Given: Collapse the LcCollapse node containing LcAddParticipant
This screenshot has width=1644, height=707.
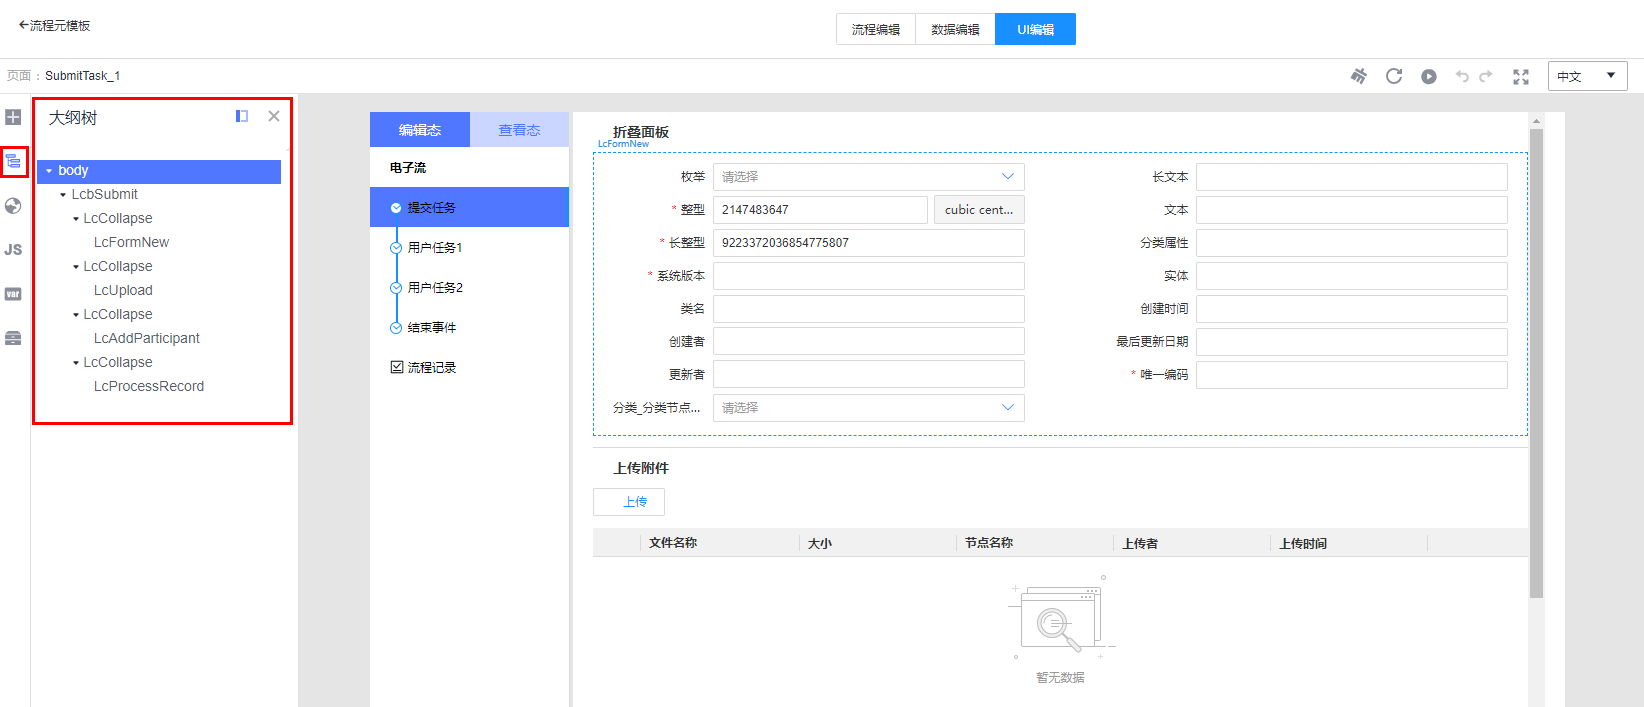Looking at the screenshot, I should (x=76, y=315).
